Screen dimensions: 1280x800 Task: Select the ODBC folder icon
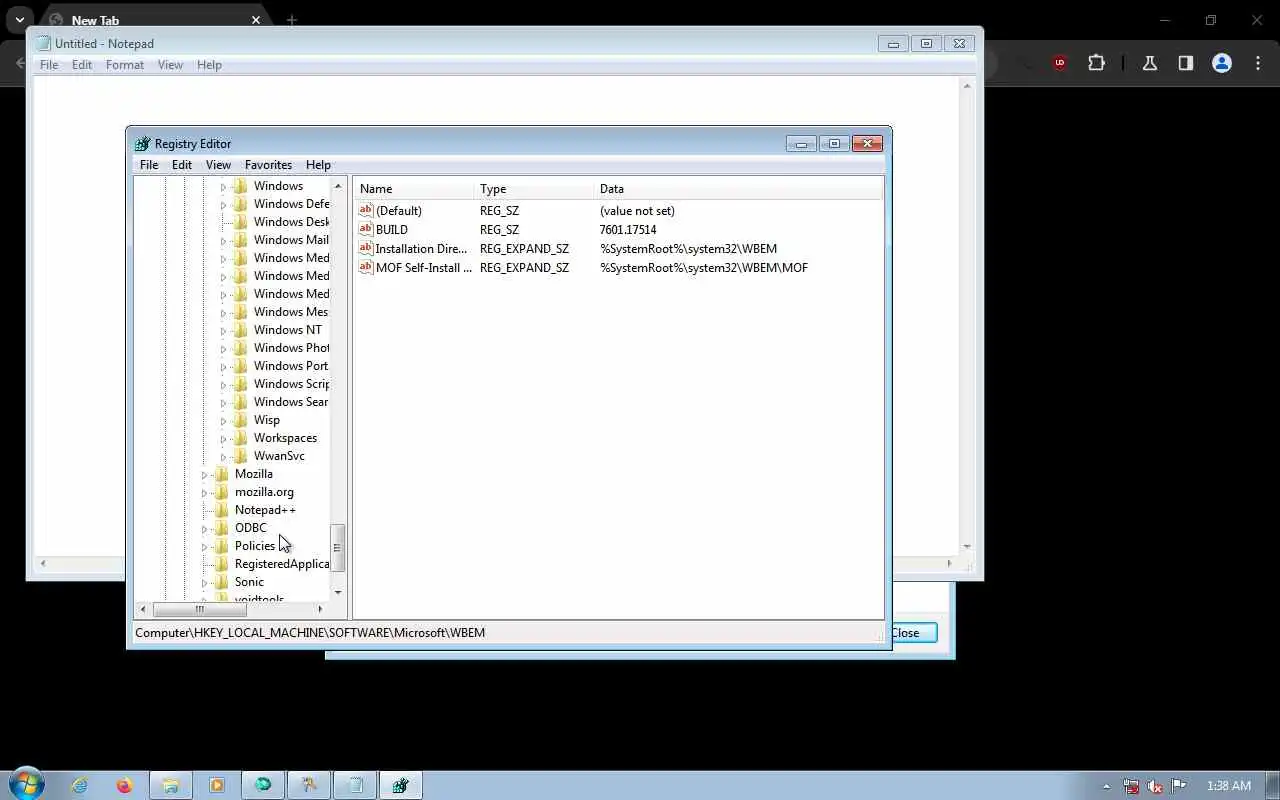pos(222,528)
